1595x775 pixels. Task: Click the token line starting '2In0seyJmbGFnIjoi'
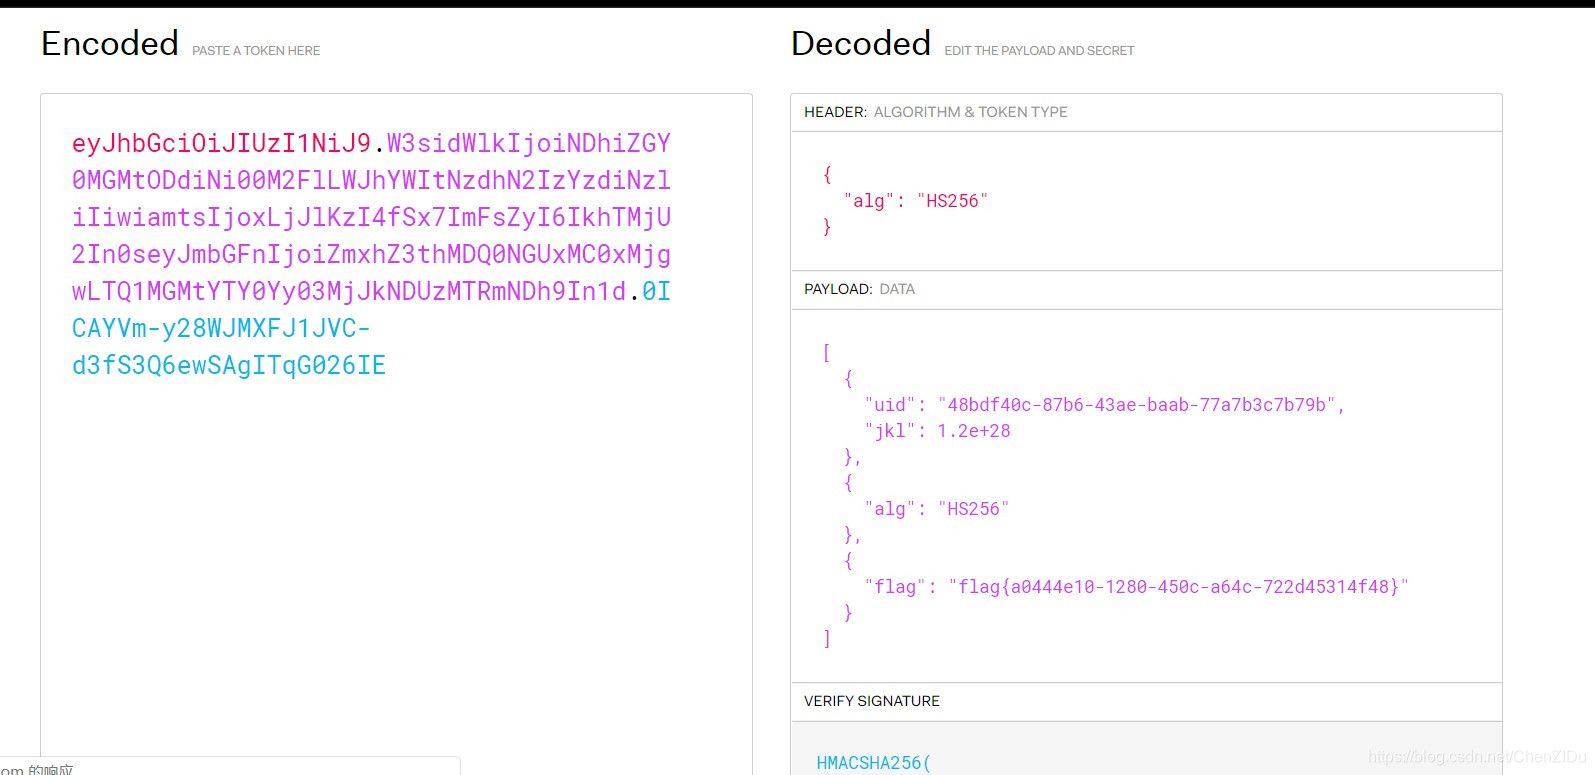pyautogui.click(x=371, y=255)
